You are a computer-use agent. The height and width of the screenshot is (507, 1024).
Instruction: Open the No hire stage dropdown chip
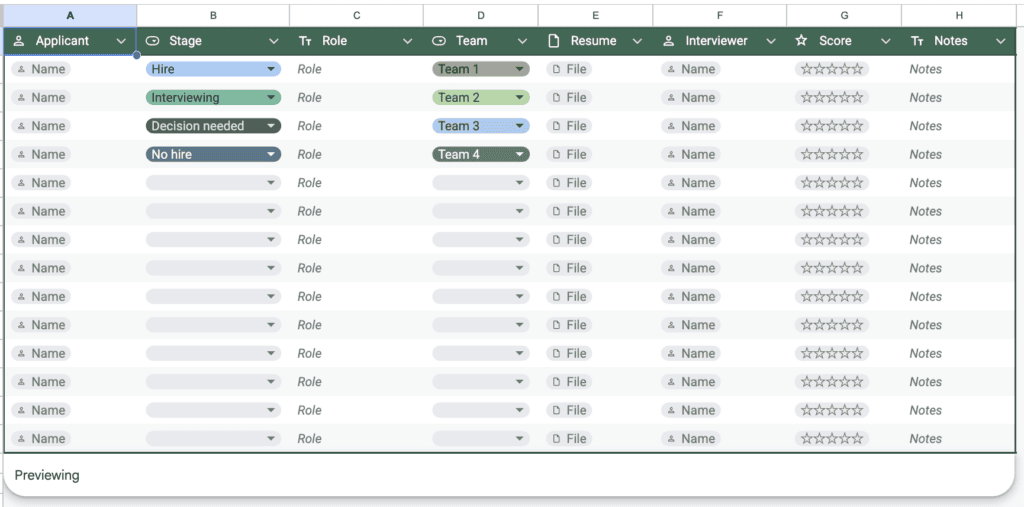pos(214,154)
